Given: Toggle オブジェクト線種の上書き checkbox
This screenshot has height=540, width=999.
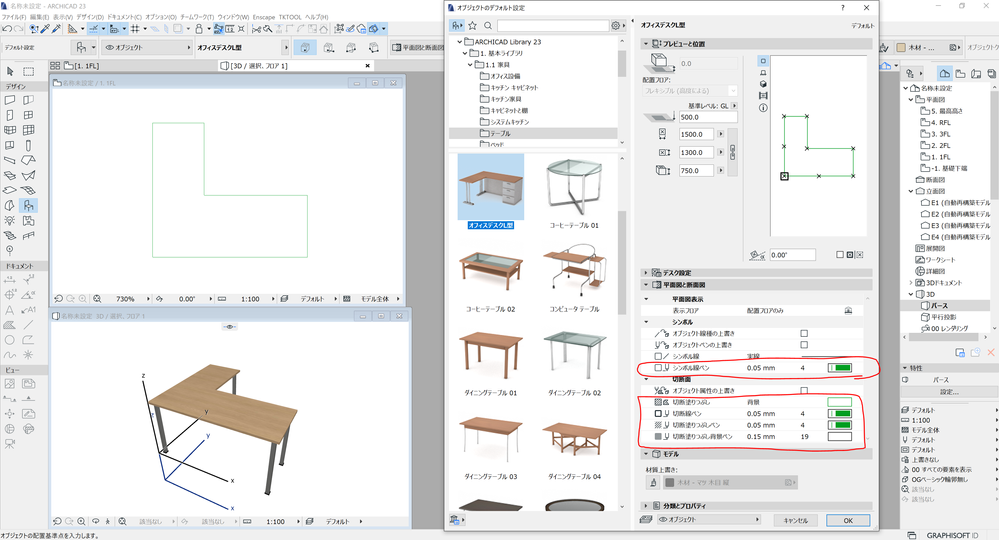Looking at the screenshot, I should click(803, 332).
